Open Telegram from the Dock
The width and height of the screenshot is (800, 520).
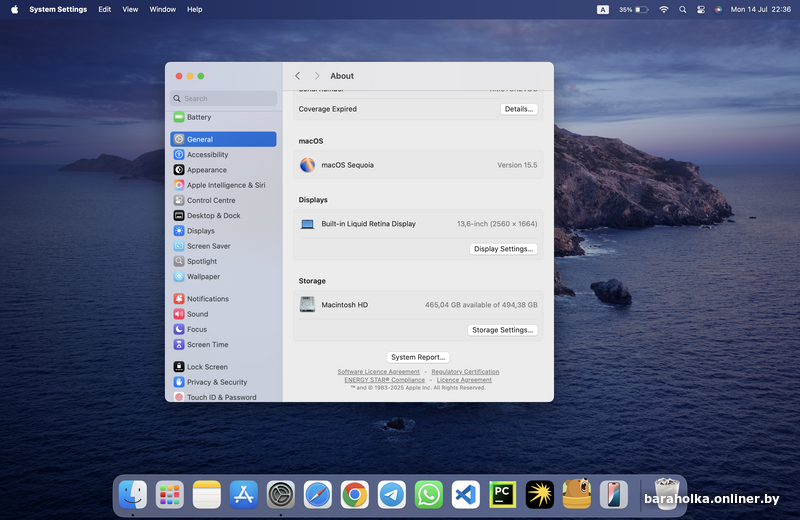pos(392,494)
